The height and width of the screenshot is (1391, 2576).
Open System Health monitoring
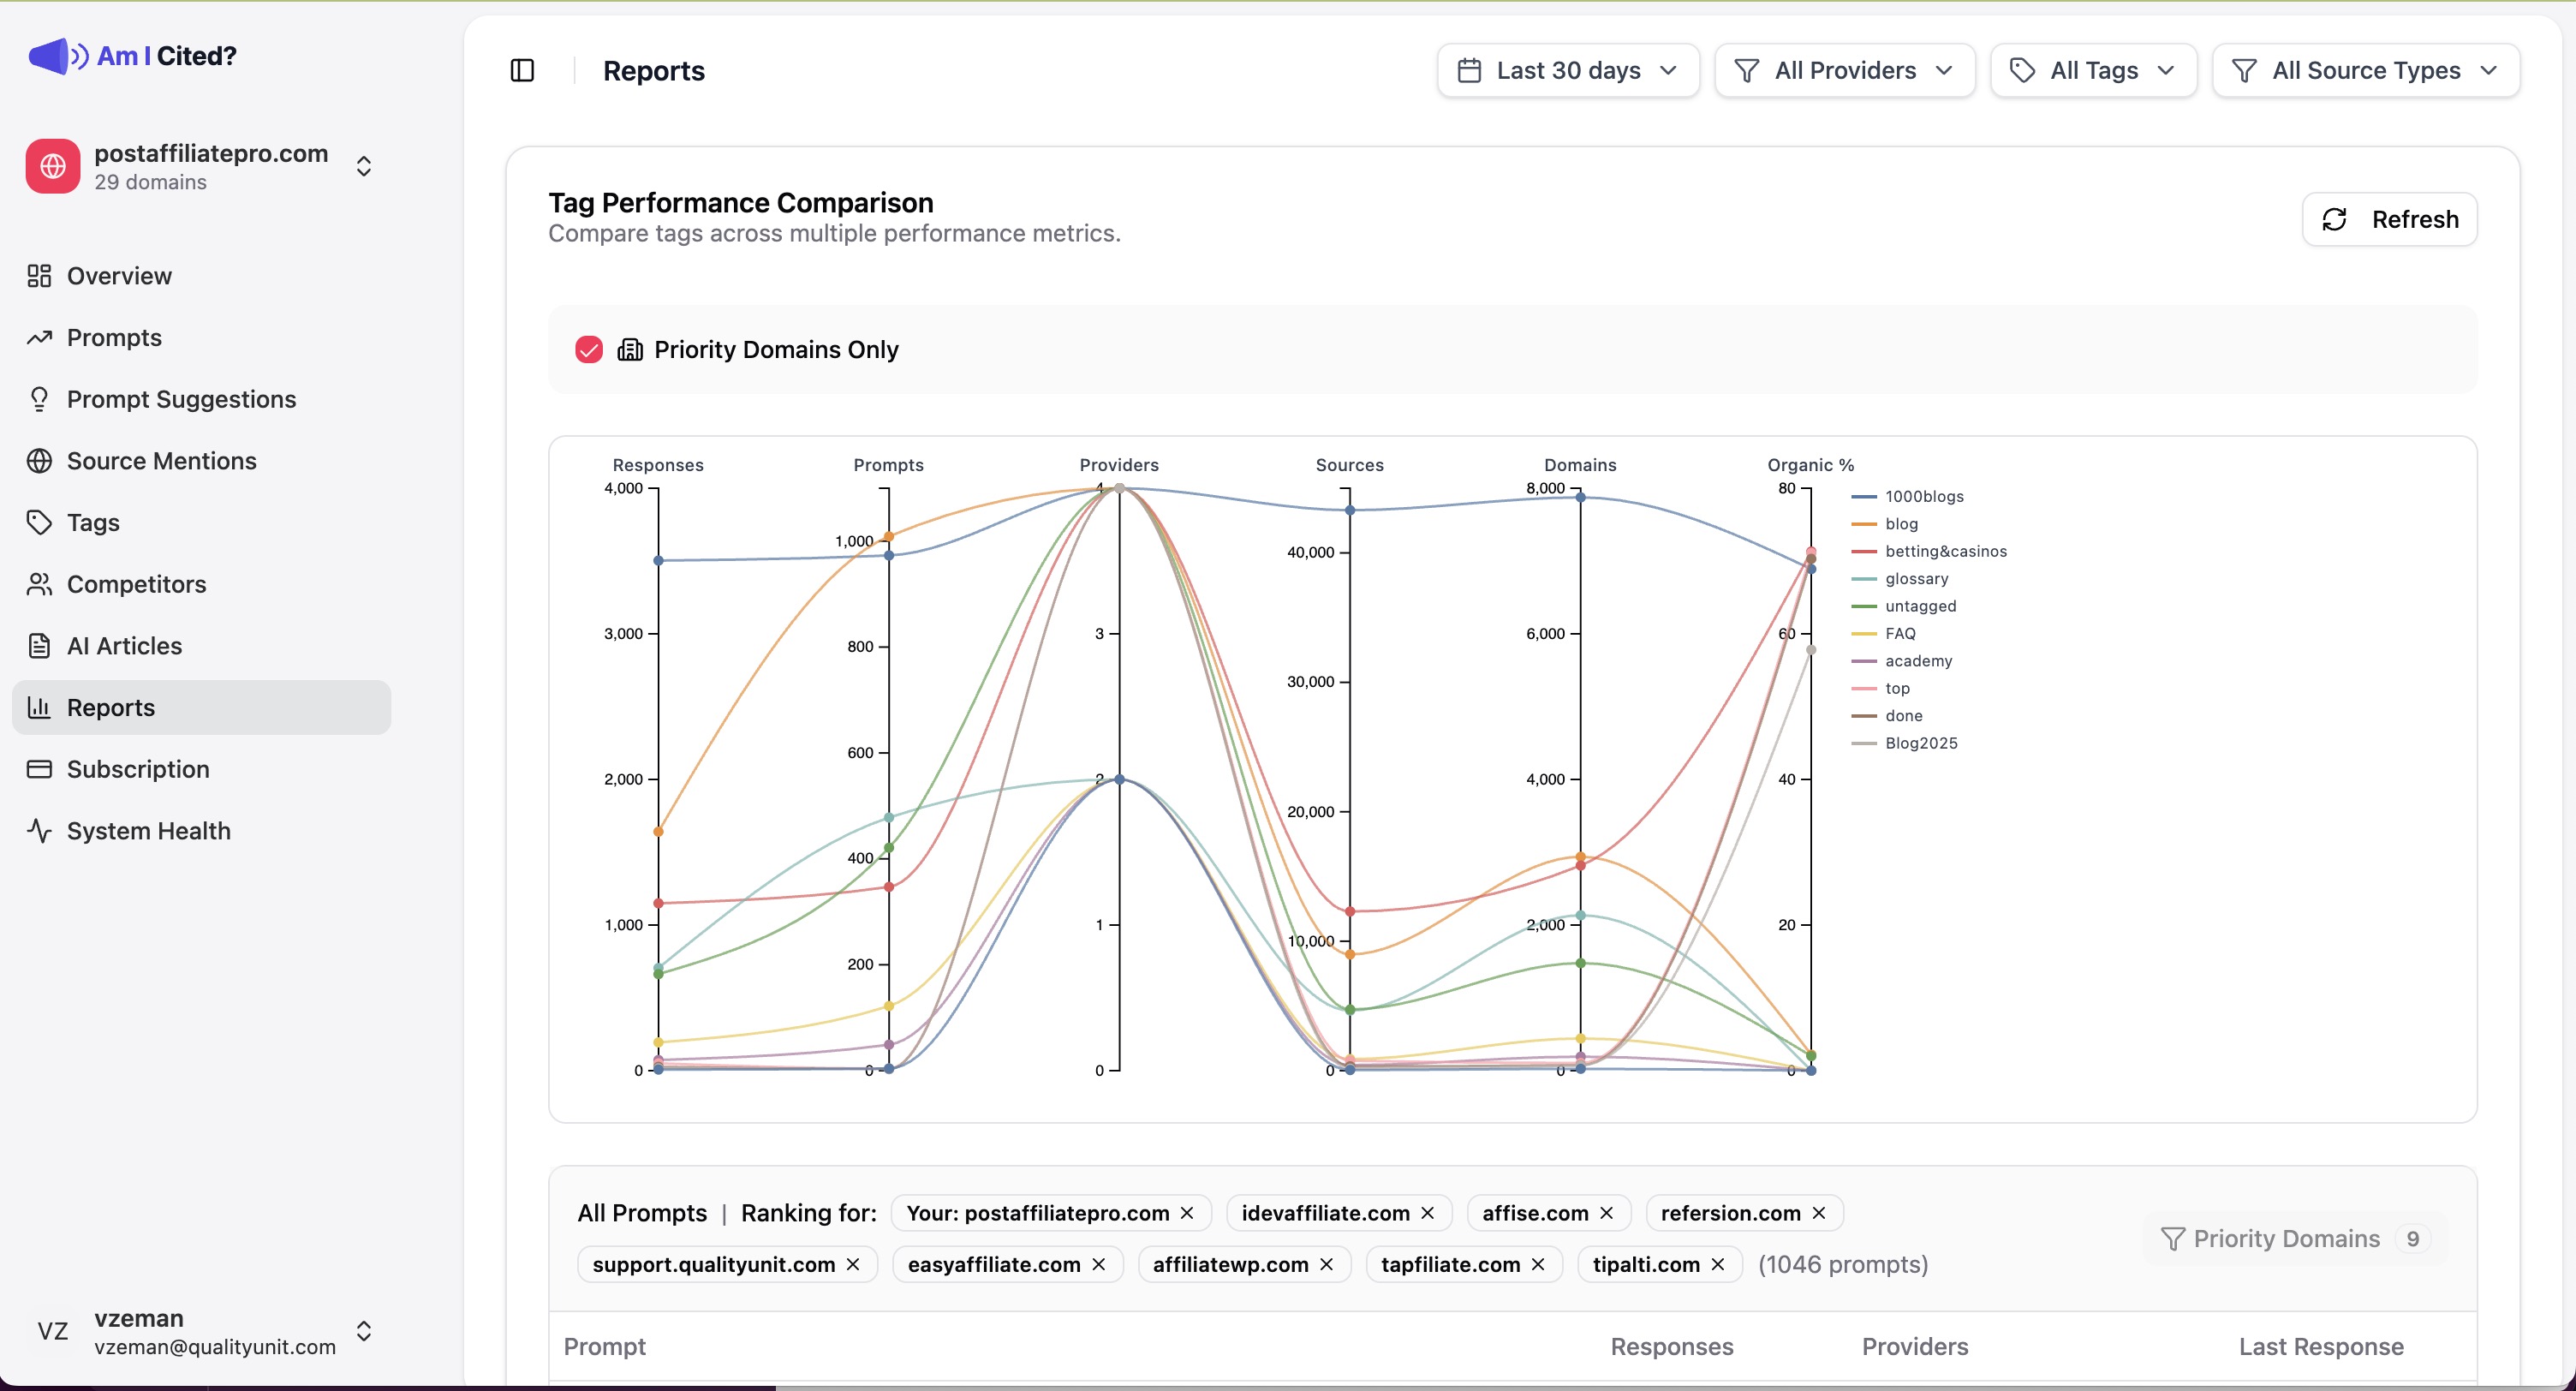coord(148,830)
